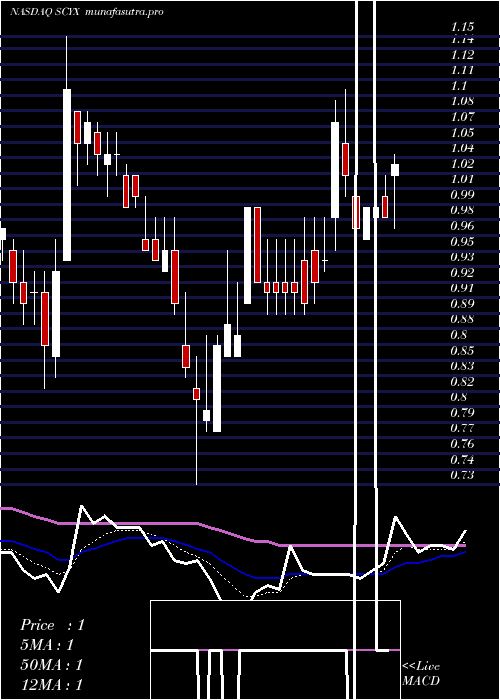Select the 1.05 price axis label
Screen dimensions: 500x700
462,133
